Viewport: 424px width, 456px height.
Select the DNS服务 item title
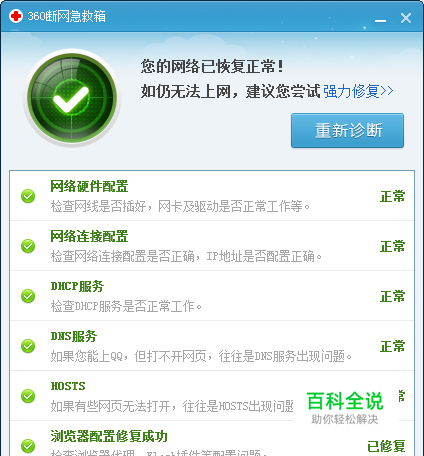(74, 336)
